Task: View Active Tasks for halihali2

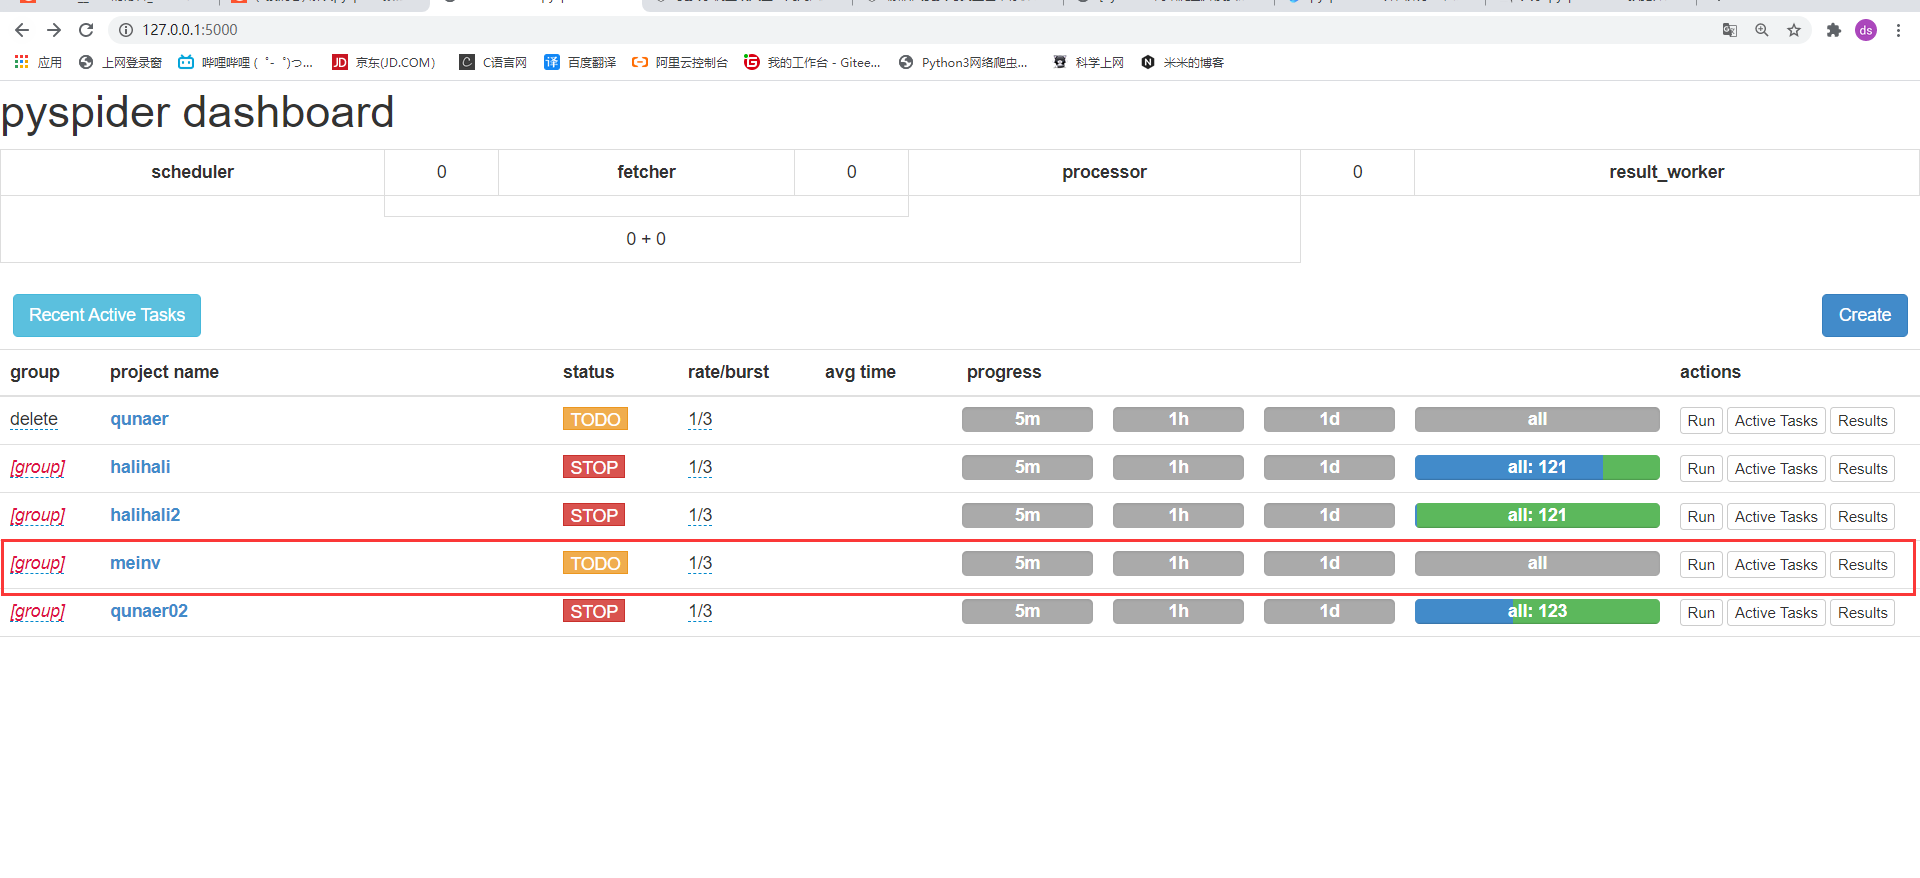Action: coord(1776,517)
